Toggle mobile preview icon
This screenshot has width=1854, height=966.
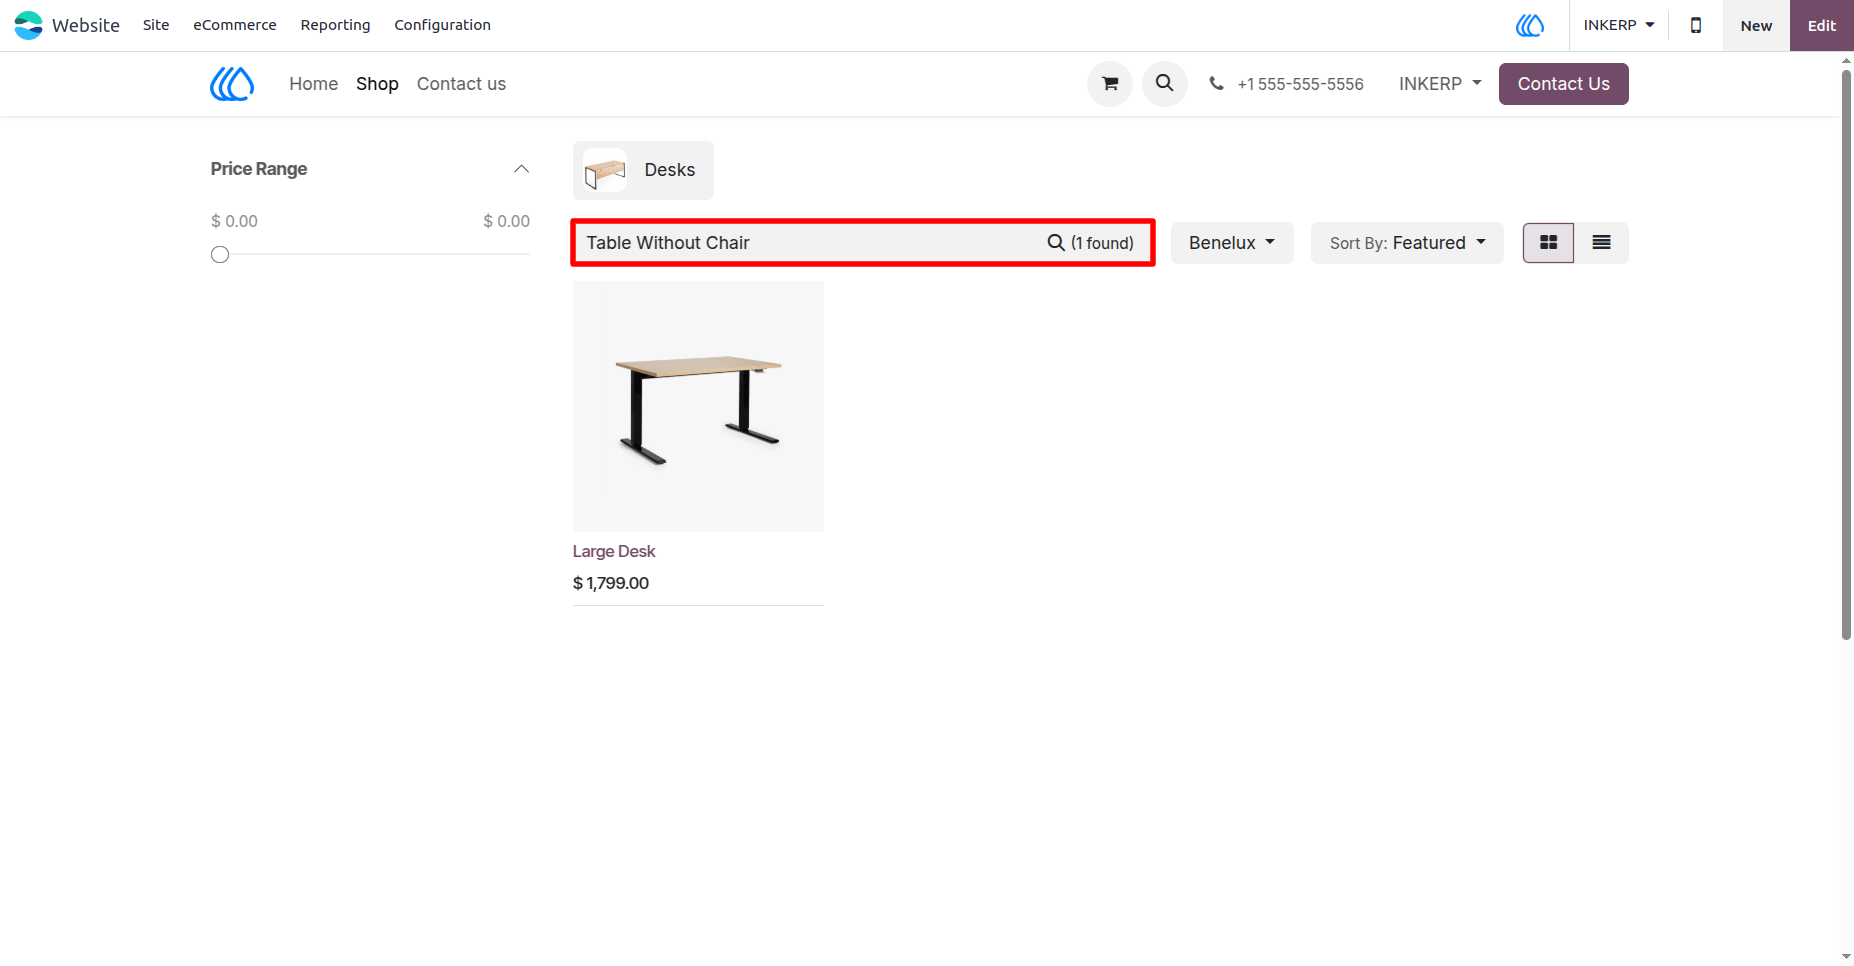pos(1696,25)
